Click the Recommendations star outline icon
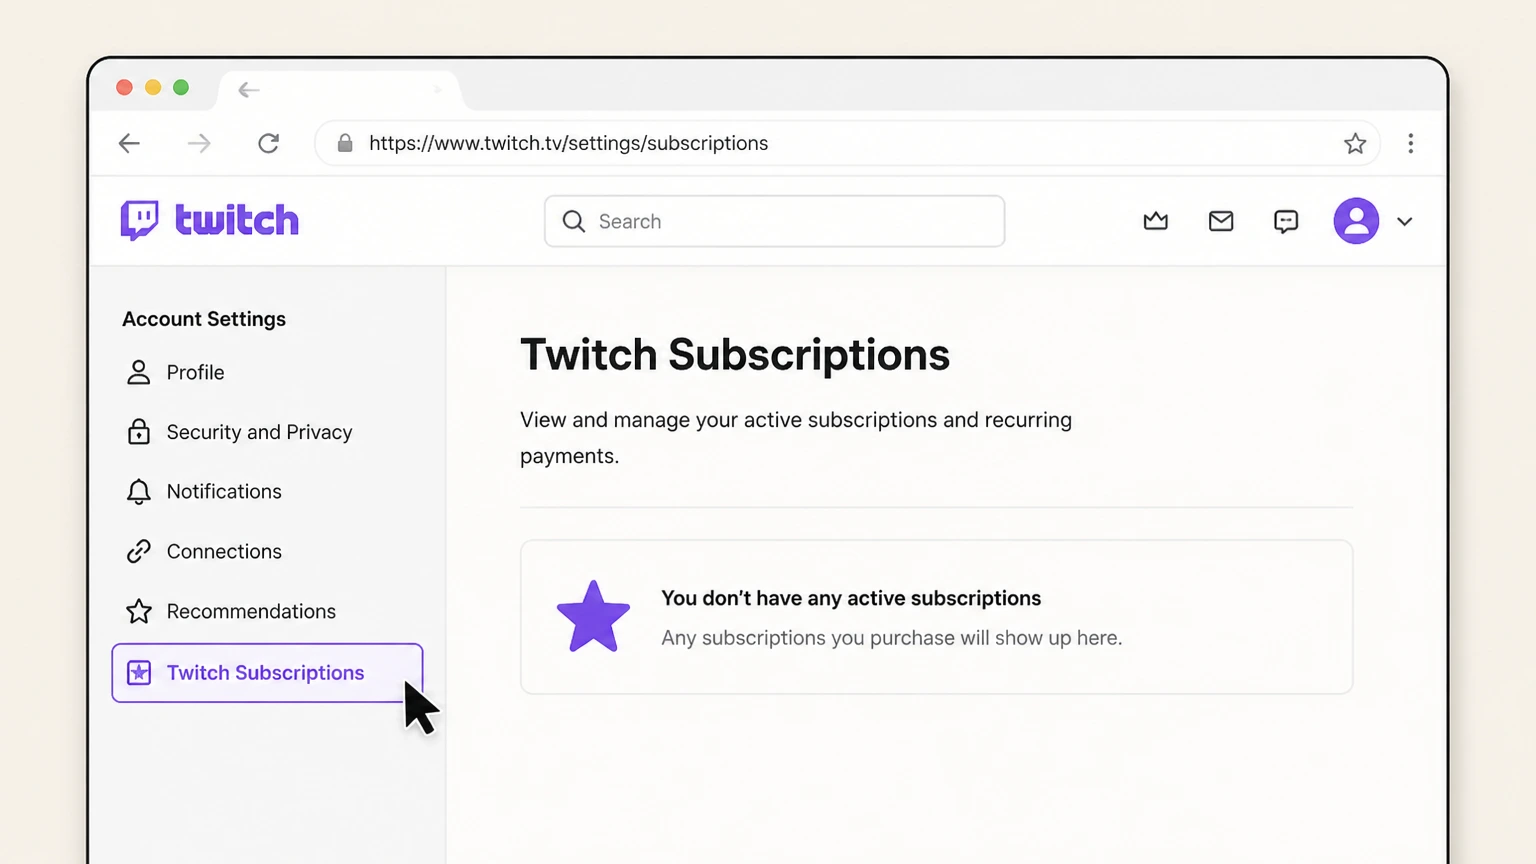Image resolution: width=1536 pixels, height=864 pixels. tap(138, 610)
